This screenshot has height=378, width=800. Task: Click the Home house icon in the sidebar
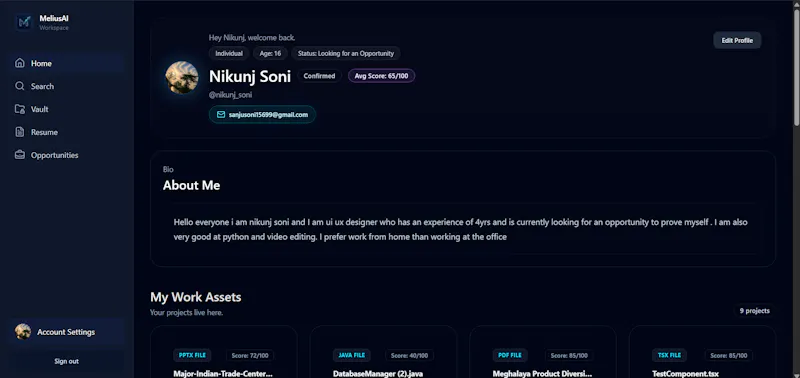20,63
